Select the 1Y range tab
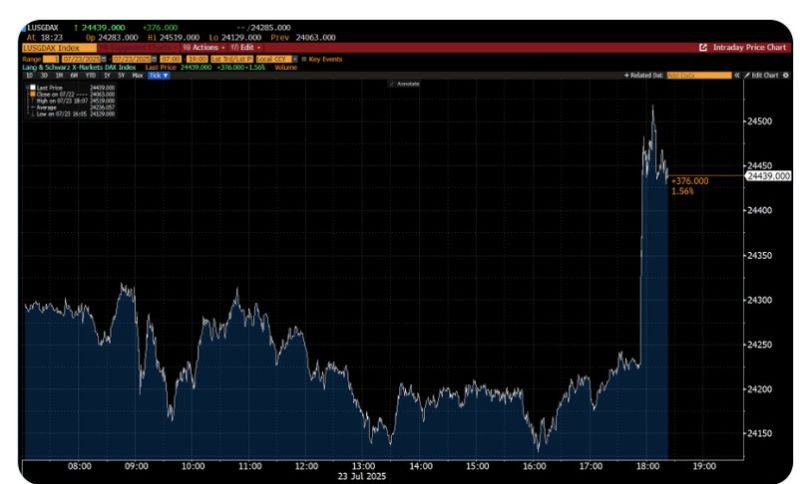This screenshot has height=484, width=800. pos(107,75)
